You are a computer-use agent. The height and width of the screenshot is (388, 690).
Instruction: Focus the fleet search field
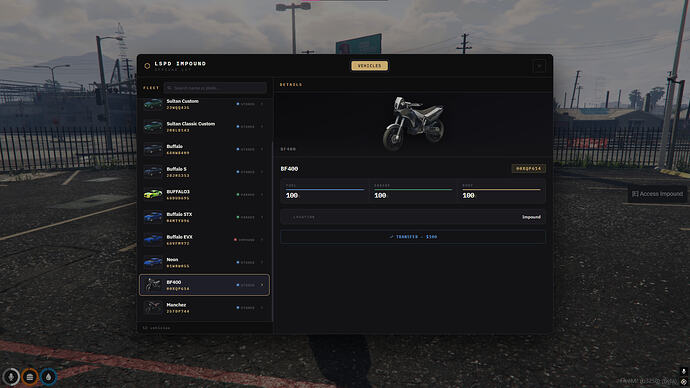[x=215, y=88]
